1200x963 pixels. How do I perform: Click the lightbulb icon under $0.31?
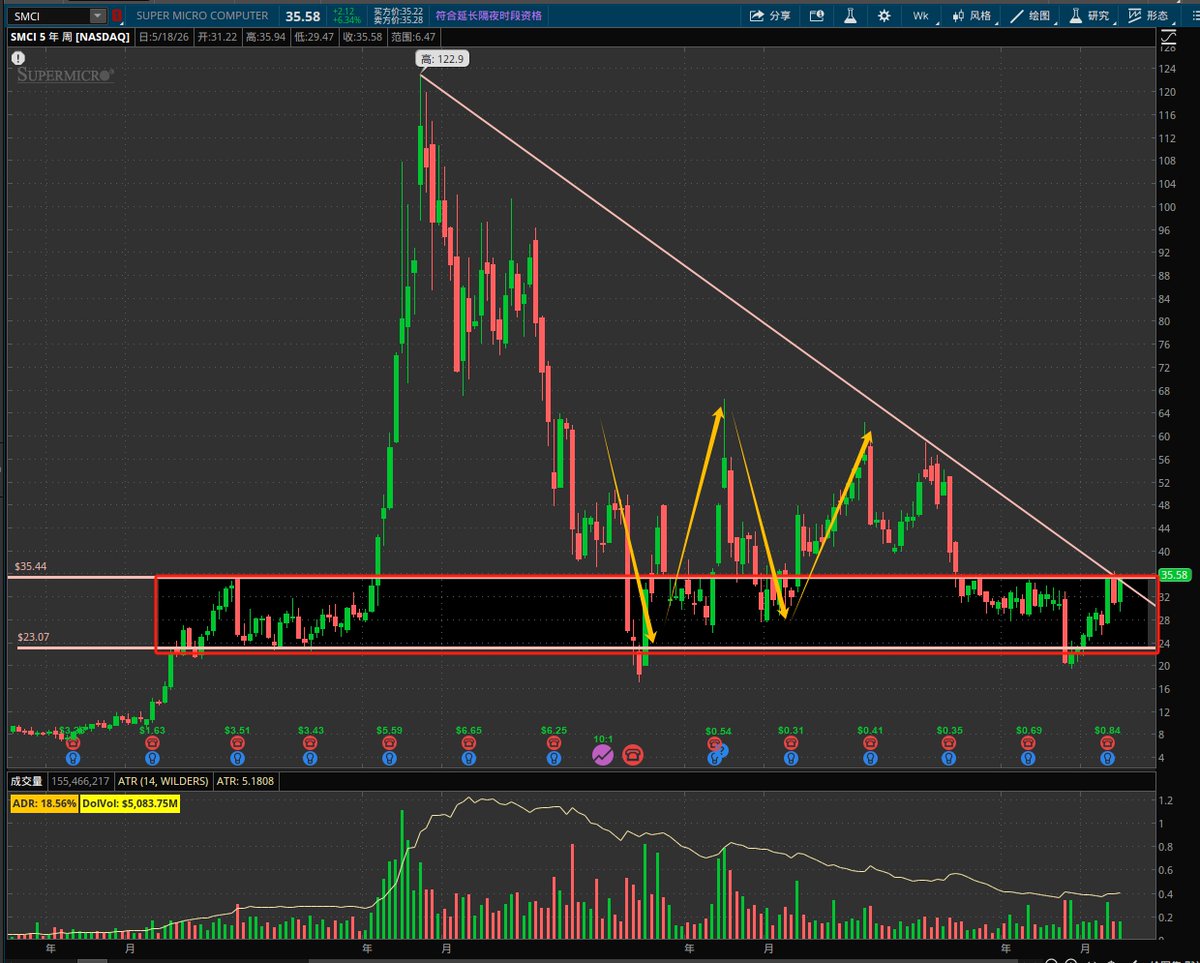click(790, 759)
